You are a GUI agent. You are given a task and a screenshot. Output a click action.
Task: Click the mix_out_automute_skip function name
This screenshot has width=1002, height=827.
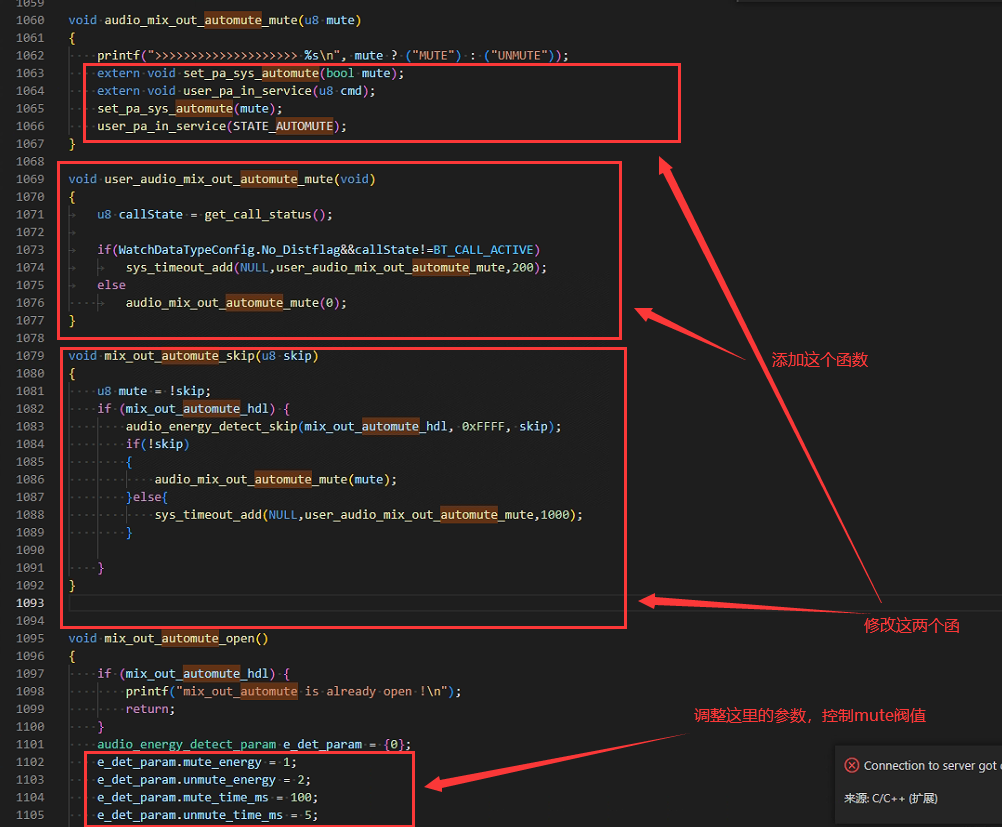179,356
